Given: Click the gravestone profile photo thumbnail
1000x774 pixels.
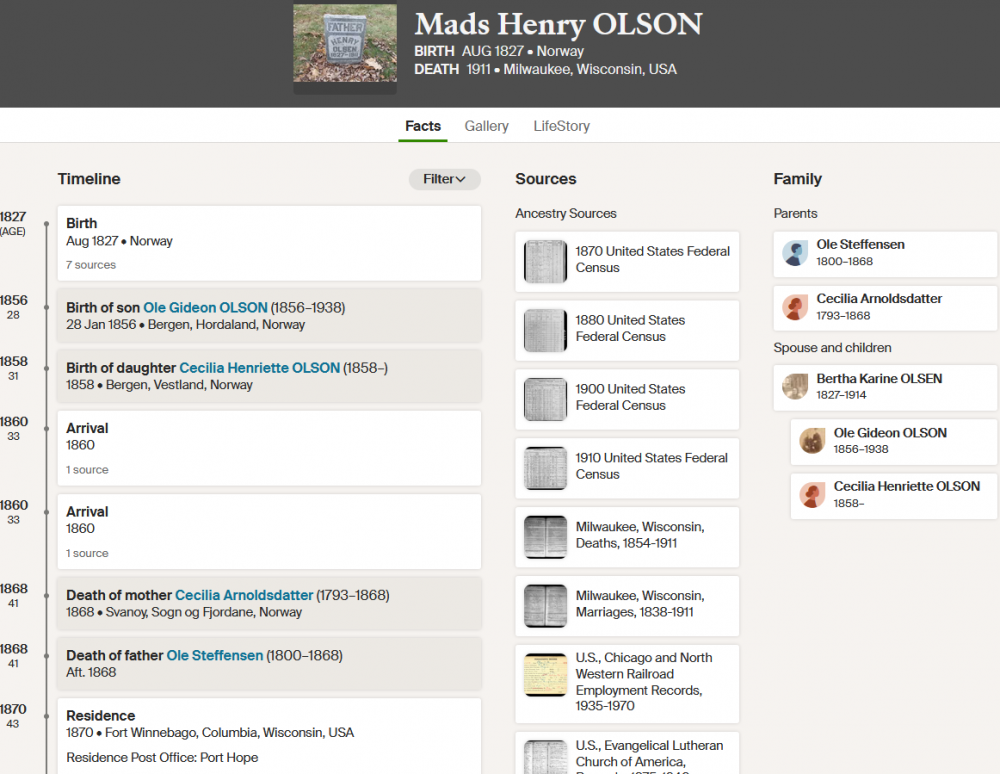Looking at the screenshot, I should click(x=344, y=47).
